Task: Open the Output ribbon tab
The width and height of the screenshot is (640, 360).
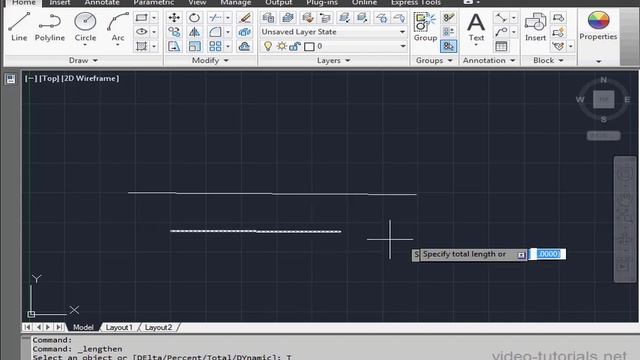Action: (278, 2)
